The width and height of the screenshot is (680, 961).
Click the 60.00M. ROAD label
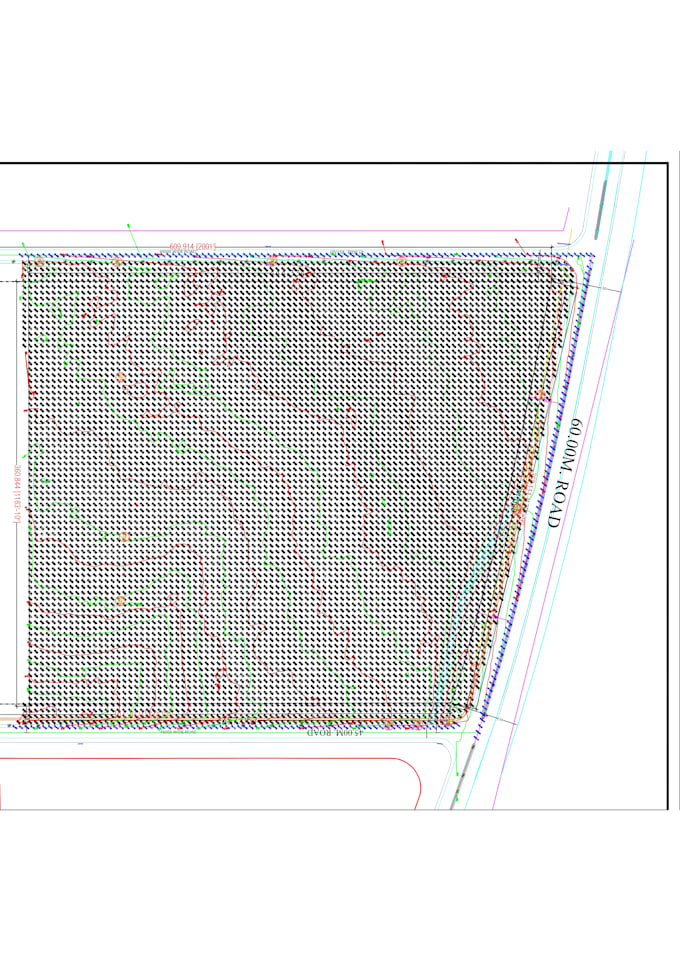tap(564, 473)
